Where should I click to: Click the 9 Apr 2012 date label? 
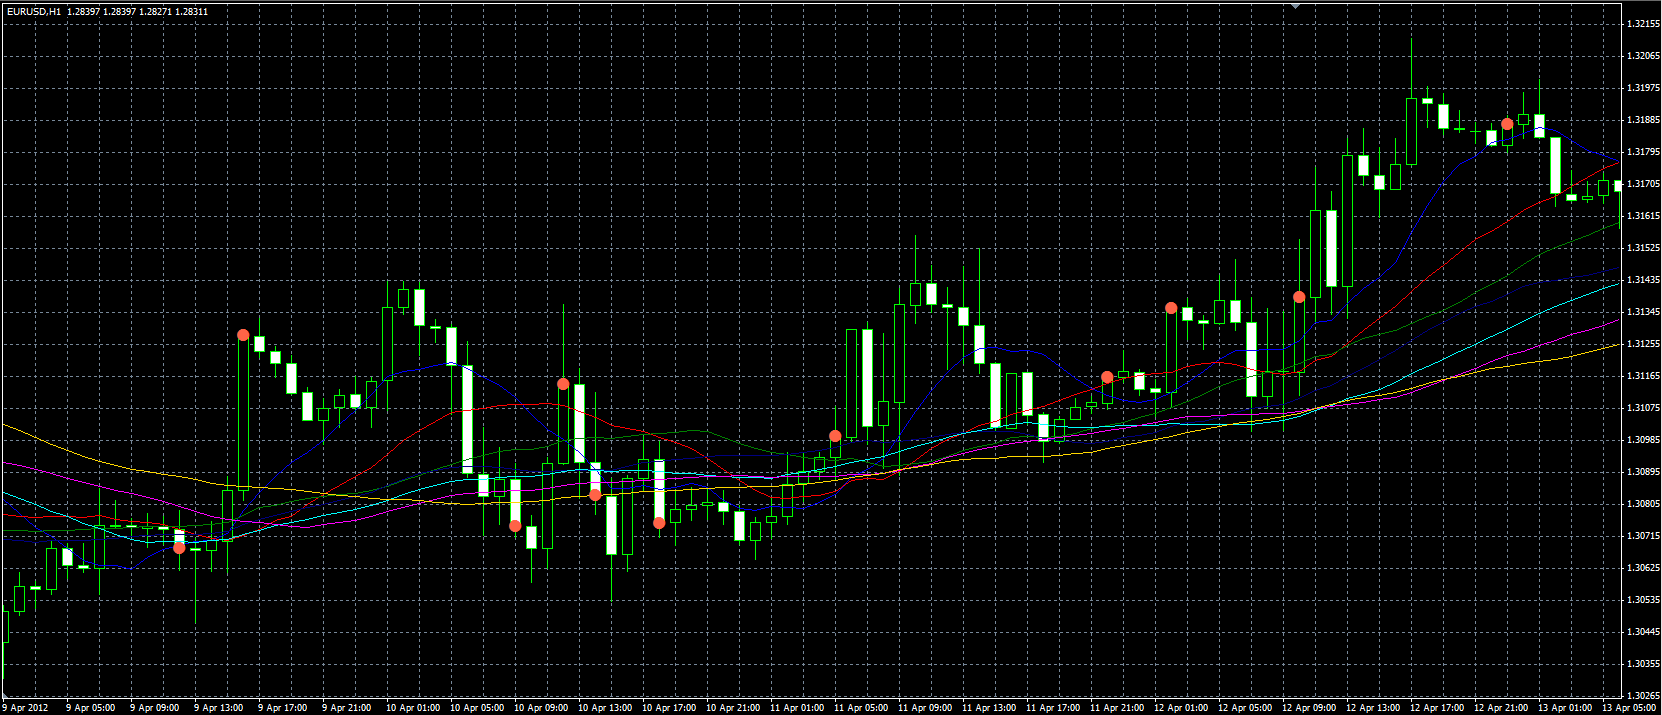[x=25, y=708]
